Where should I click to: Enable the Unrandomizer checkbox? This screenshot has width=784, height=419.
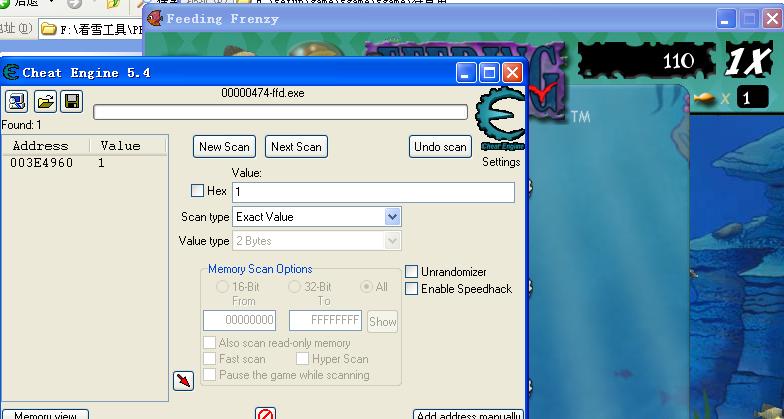click(x=411, y=272)
